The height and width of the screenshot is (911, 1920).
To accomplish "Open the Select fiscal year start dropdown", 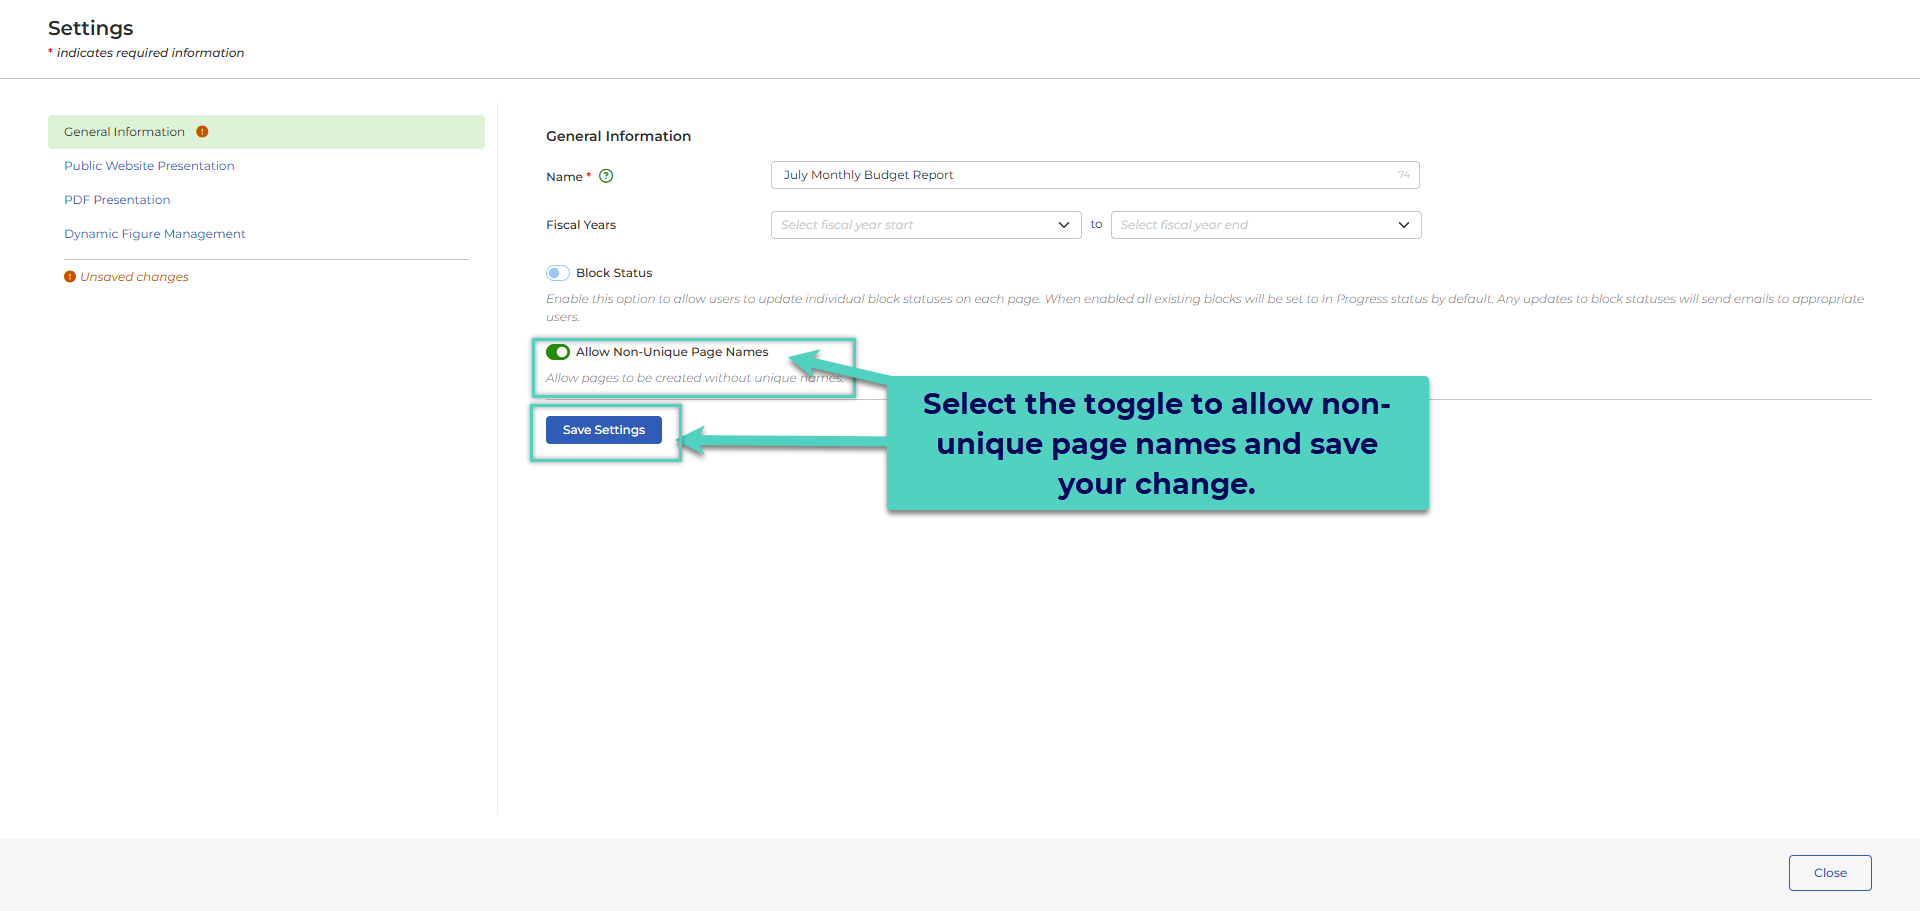I will pyautogui.click(x=926, y=225).
